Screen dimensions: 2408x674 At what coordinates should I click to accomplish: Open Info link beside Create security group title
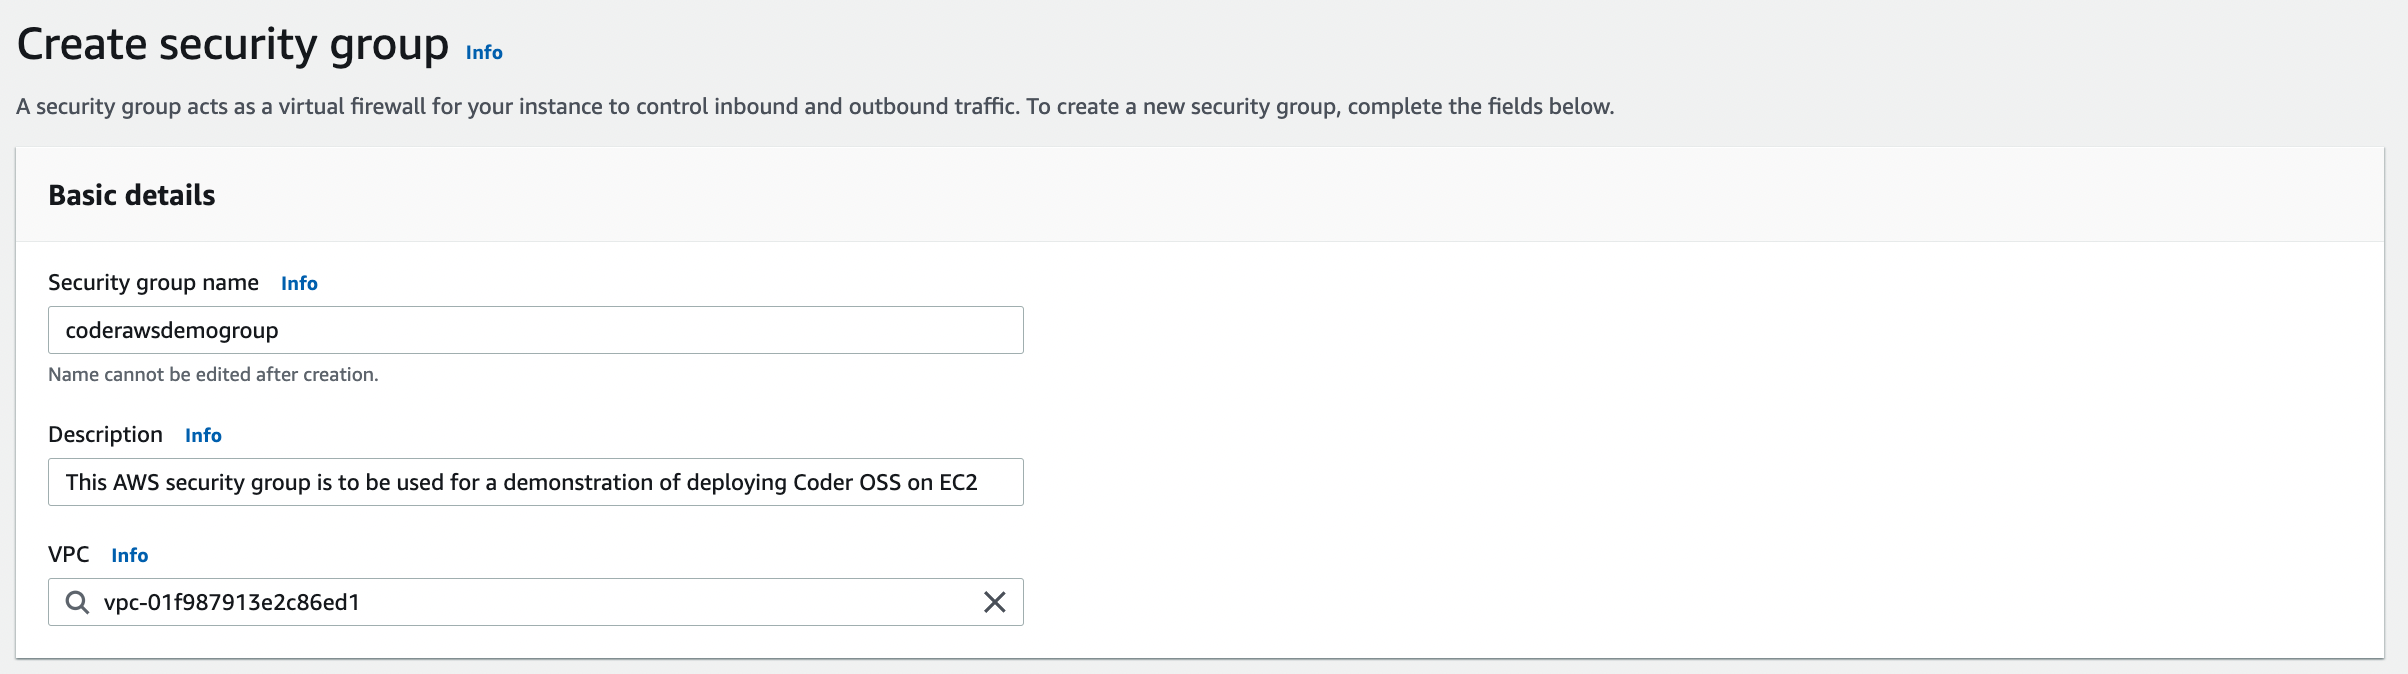[484, 52]
